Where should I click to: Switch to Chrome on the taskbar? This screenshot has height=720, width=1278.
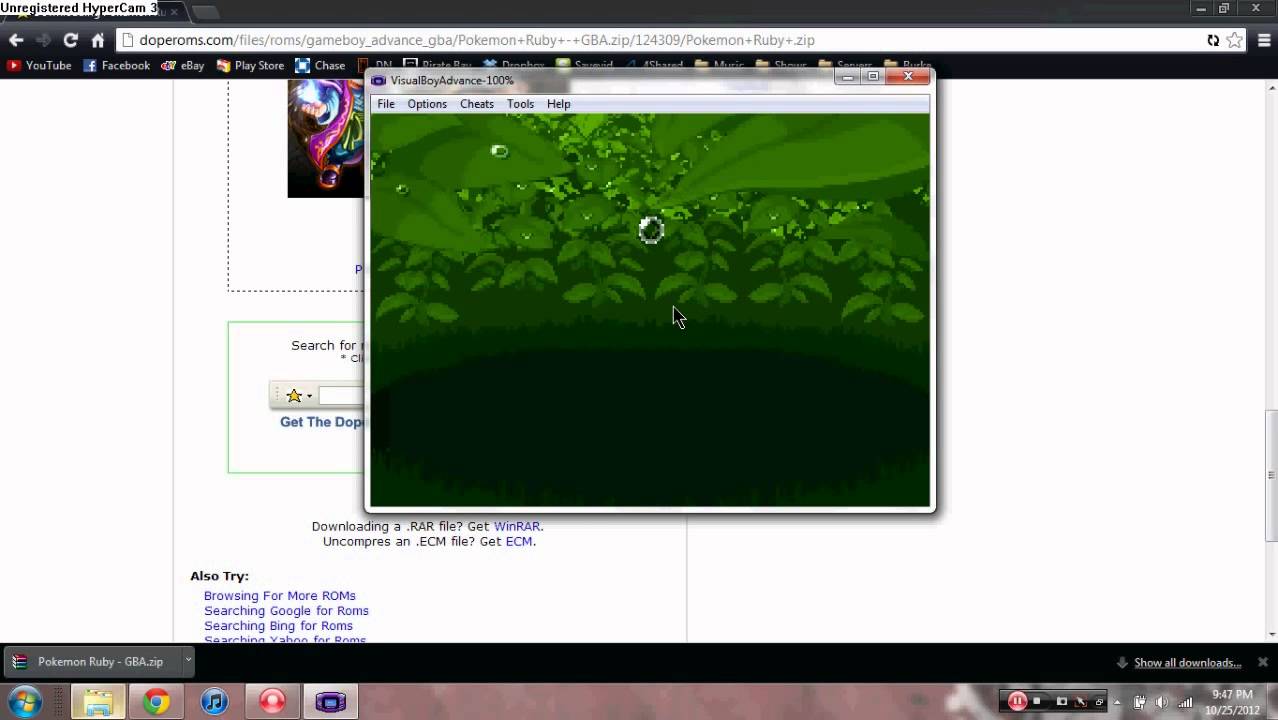(x=156, y=702)
